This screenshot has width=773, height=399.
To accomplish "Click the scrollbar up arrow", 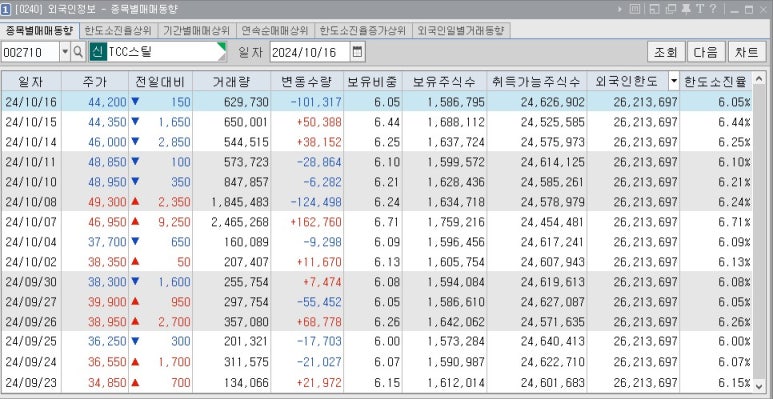I will [x=758, y=78].
